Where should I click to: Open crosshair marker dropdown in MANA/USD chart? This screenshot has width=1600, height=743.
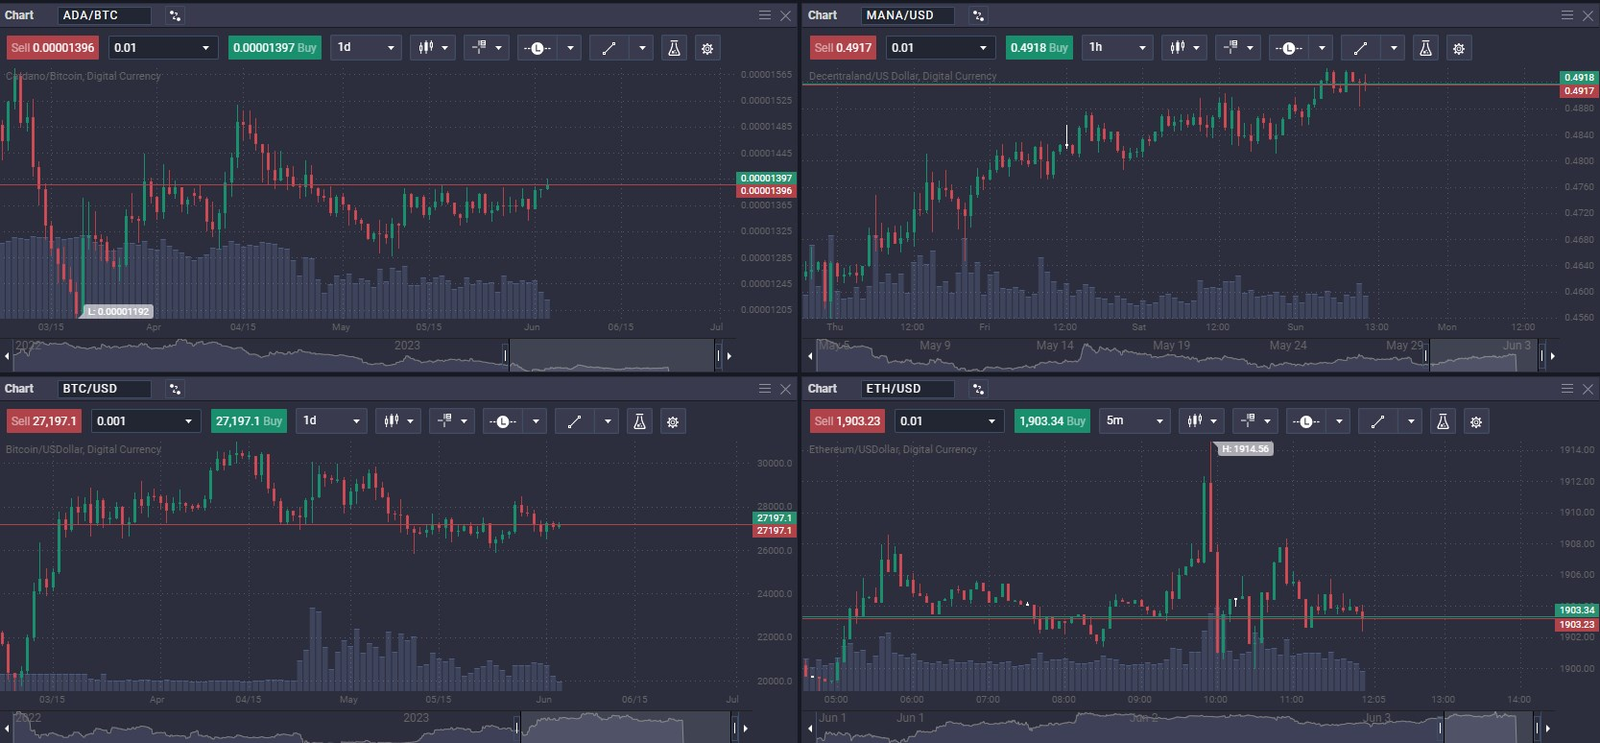pyautogui.click(x=1238, y=48)
